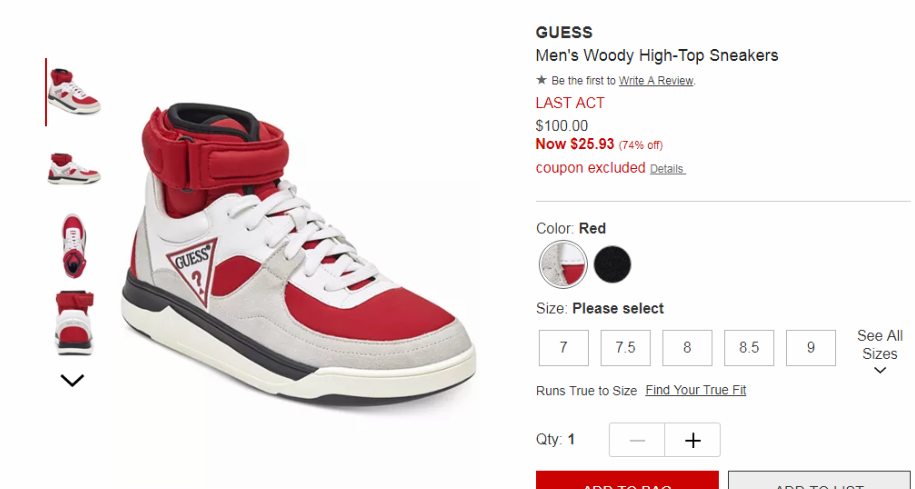This screenshot has width=915, height=489.
Task: Choose size 8
Action: coord(687,348)
